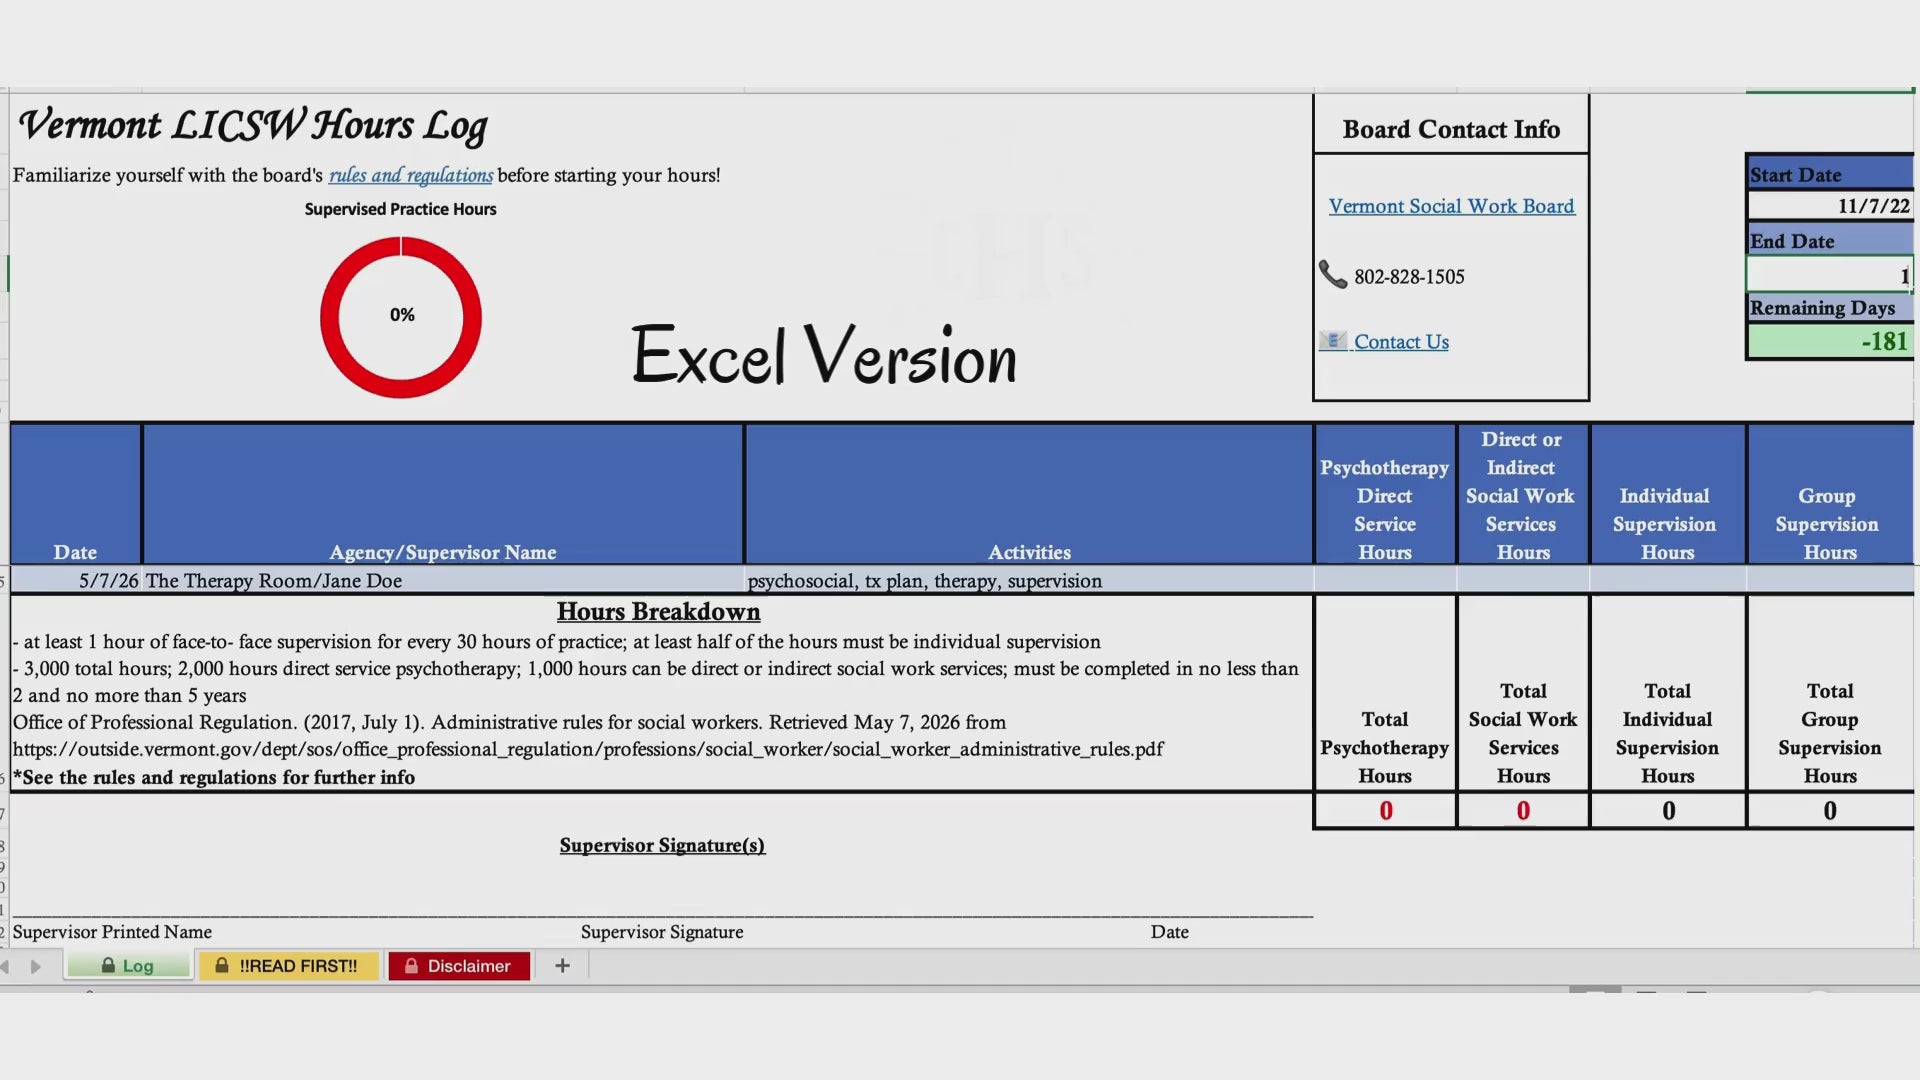Screen dimensions: 1920x1080
Task: Select the Total Social Work Services value 0
Action: pos(1523,811)
